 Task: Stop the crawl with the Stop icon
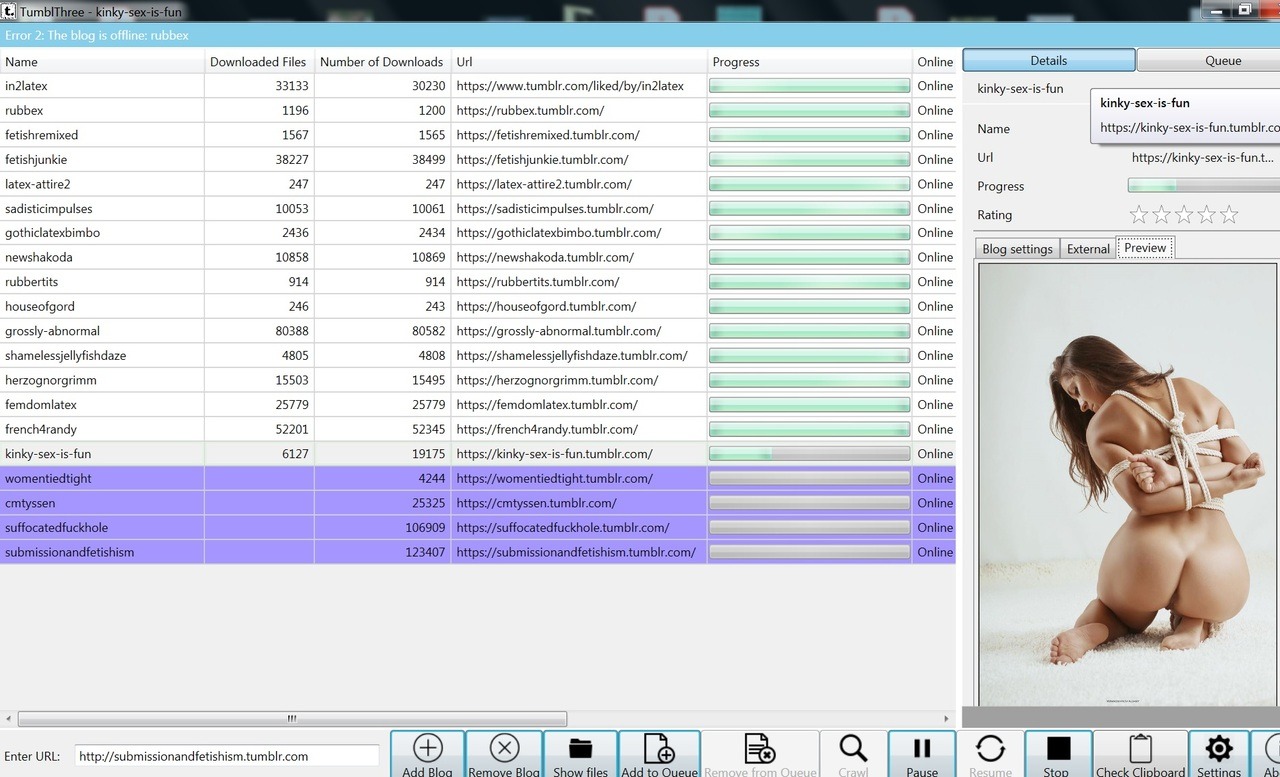pyautogui.click(x=1057, y=749)
